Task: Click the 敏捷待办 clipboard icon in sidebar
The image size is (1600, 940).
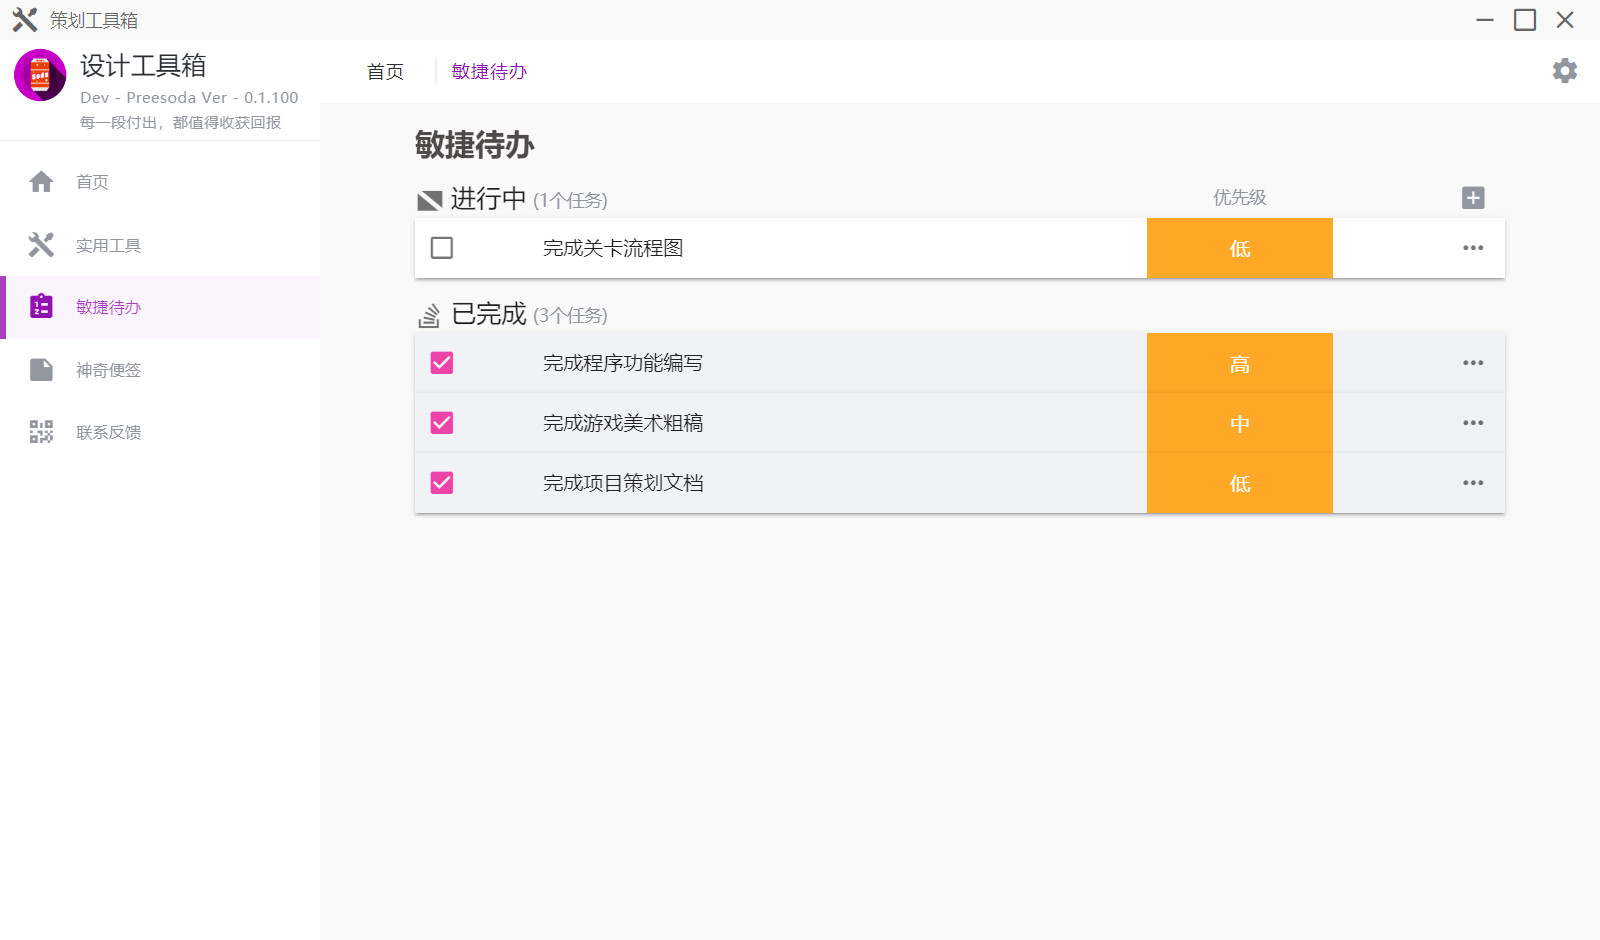Action: tap(41, 307)
